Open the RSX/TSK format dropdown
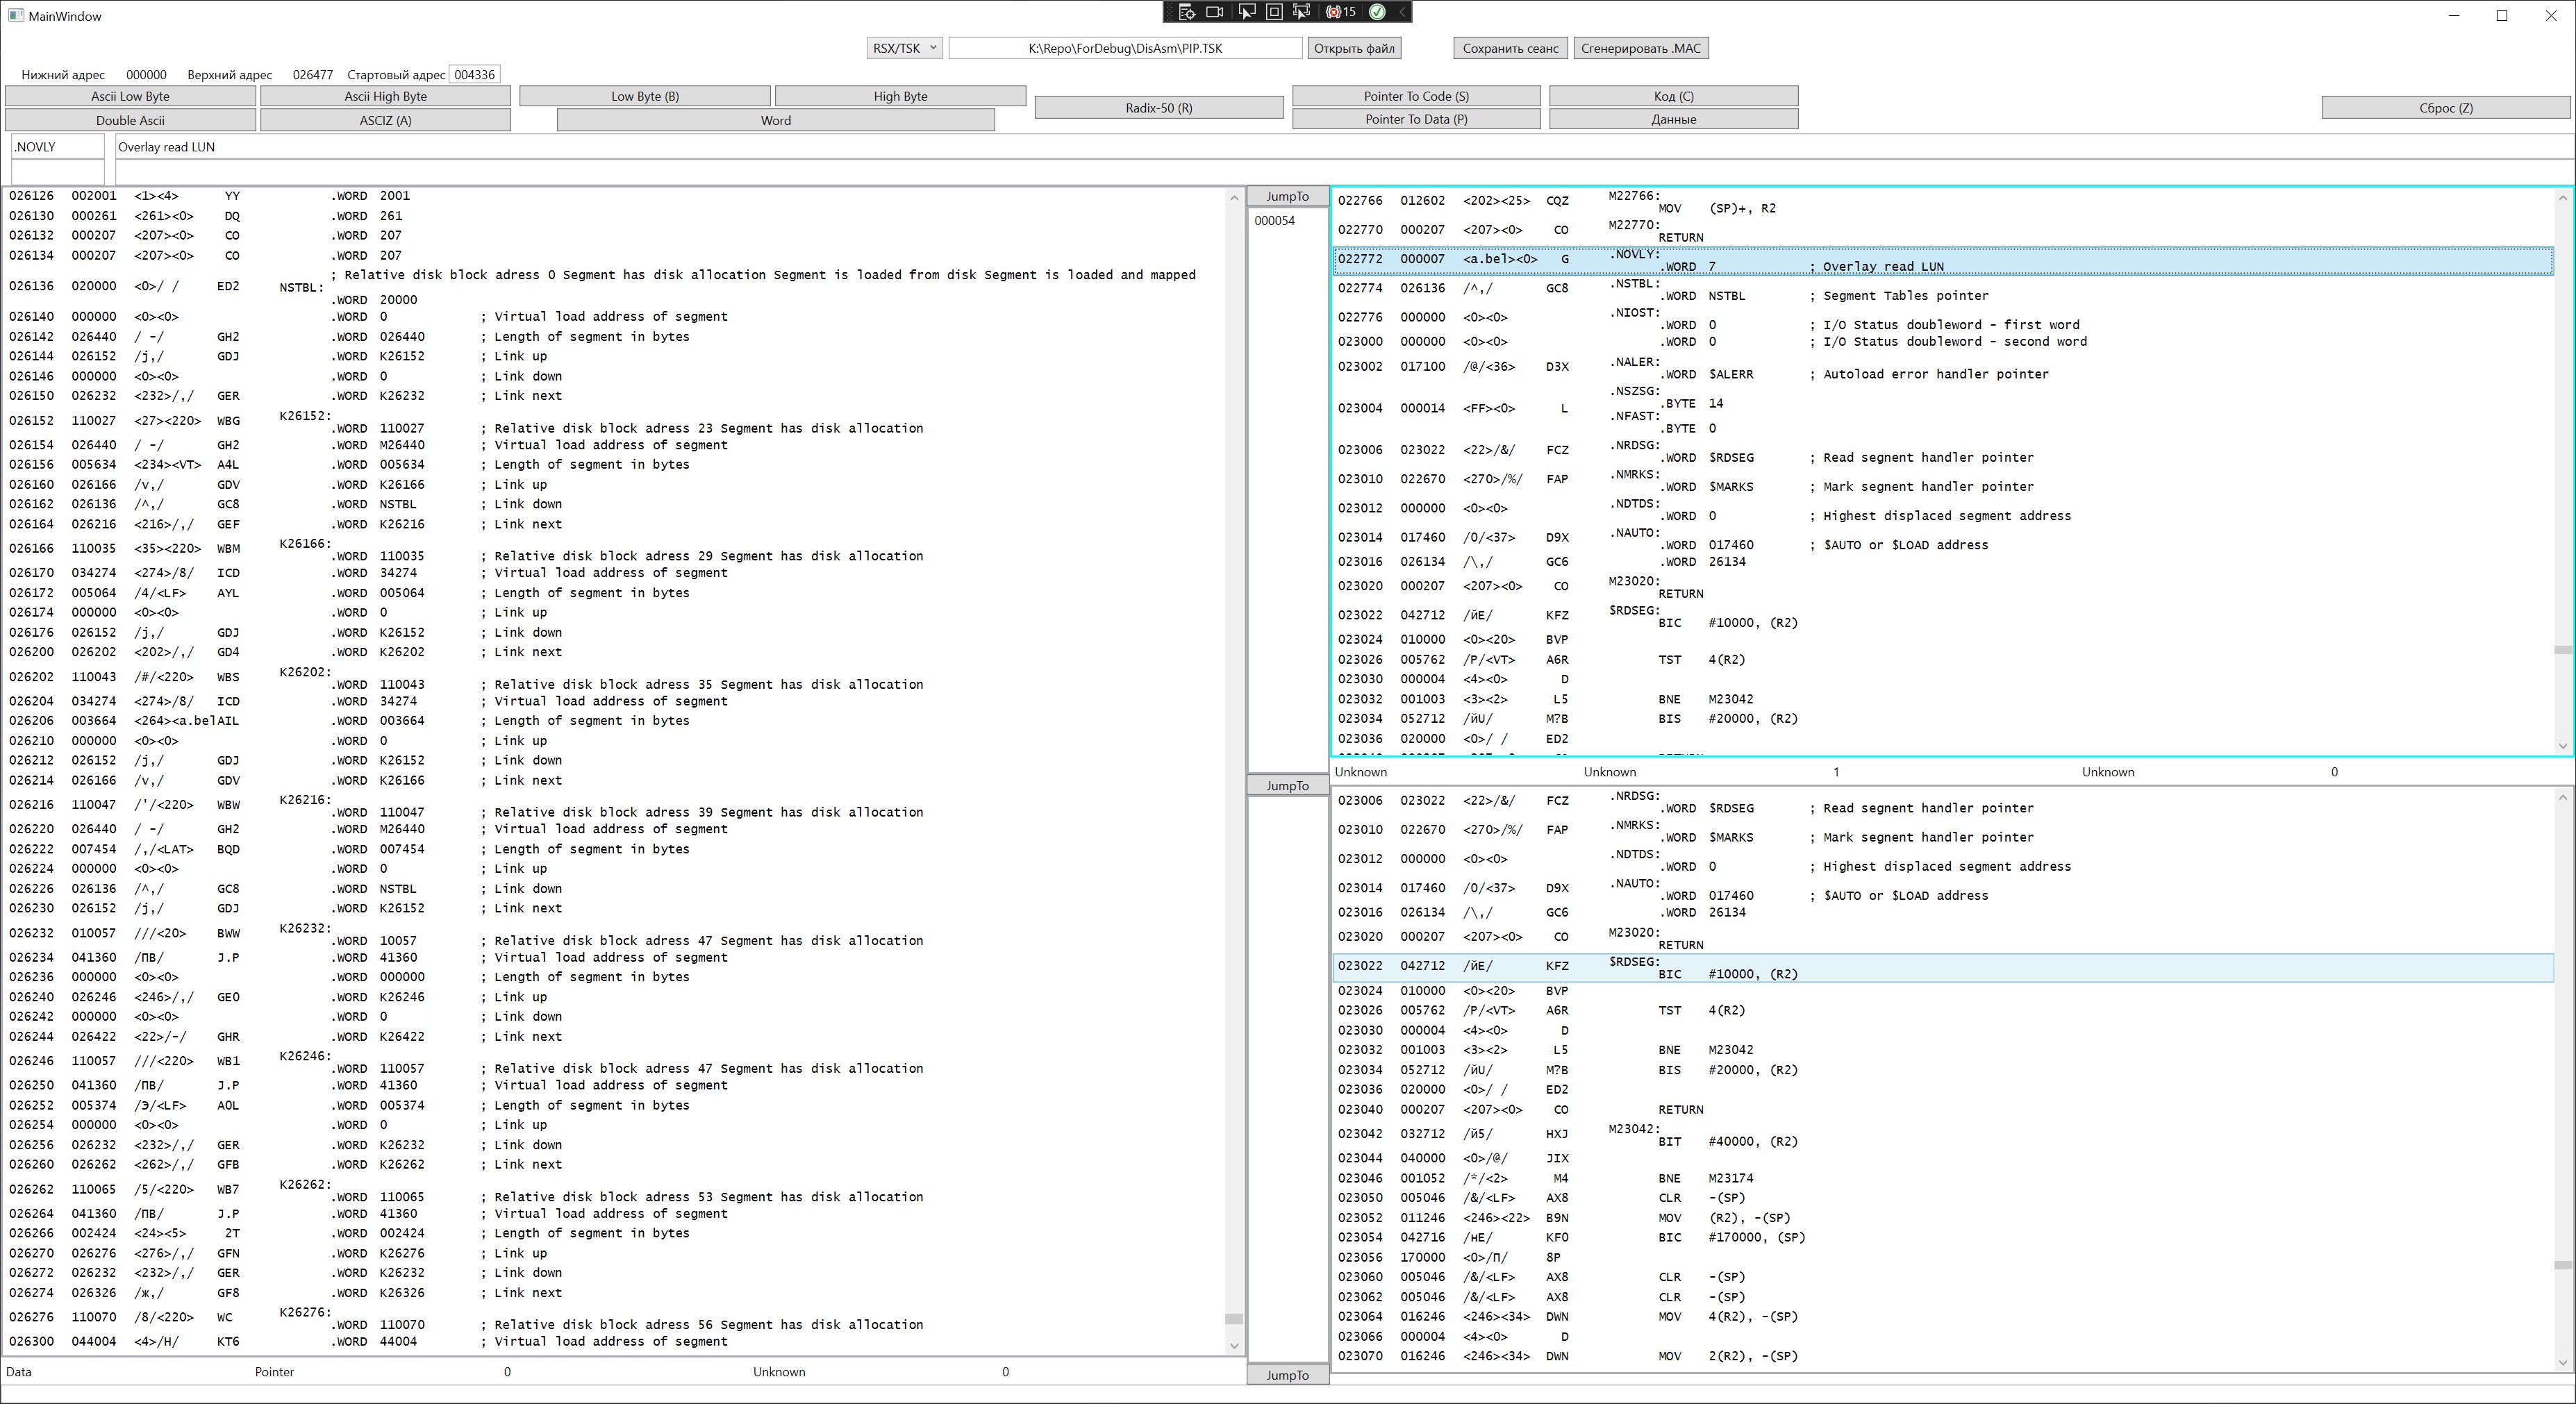 click(x=904, y=48)
